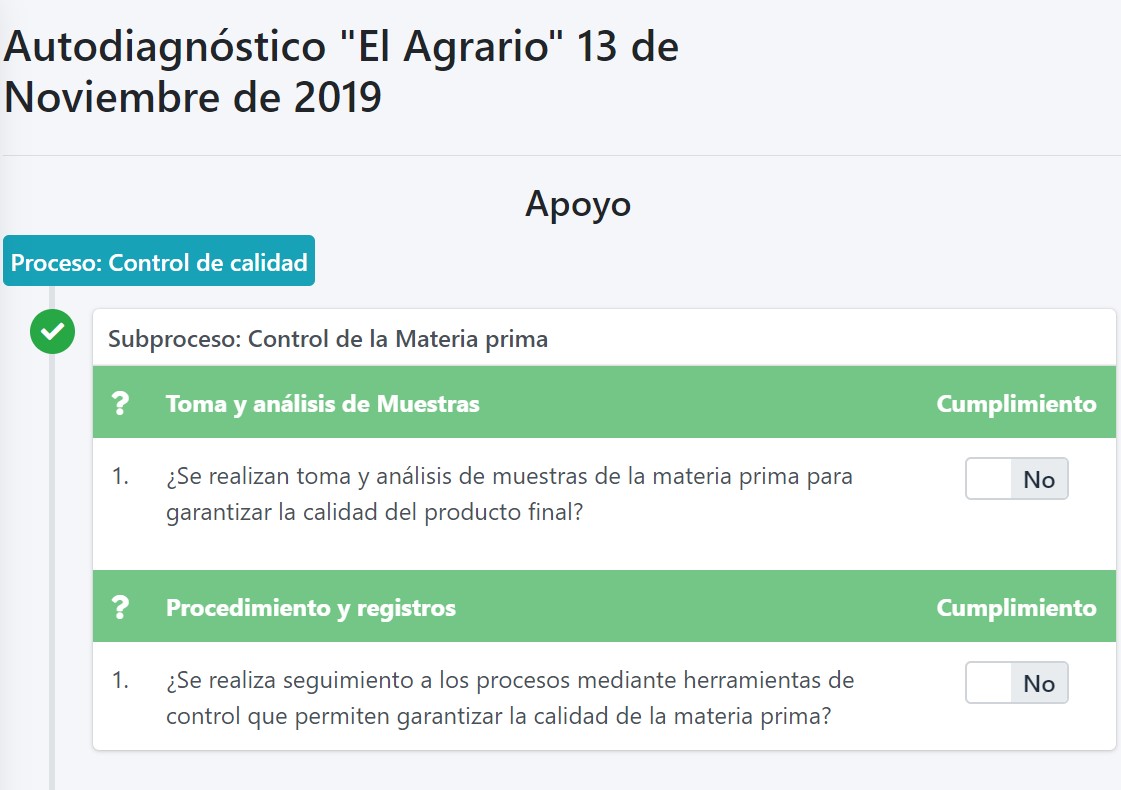This screenshot has height=790, width=1121.
Task: Toggle the seguimiento a los procesos compliance switch
Action: tap(1017, 683)
